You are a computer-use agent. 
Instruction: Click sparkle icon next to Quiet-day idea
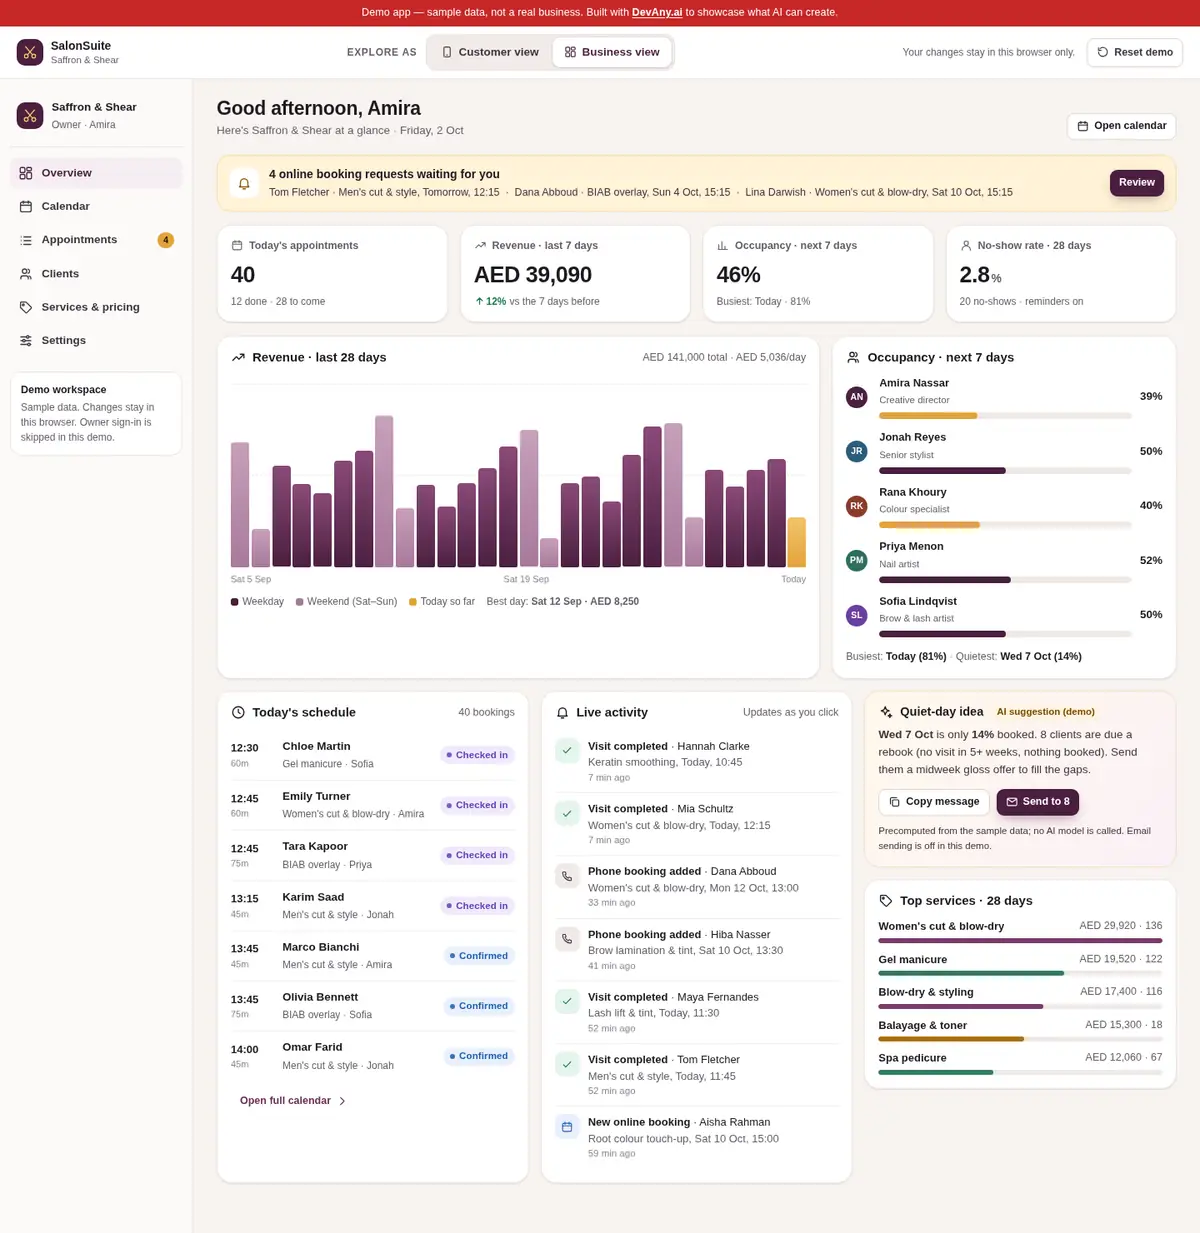[x=886, y=712]
